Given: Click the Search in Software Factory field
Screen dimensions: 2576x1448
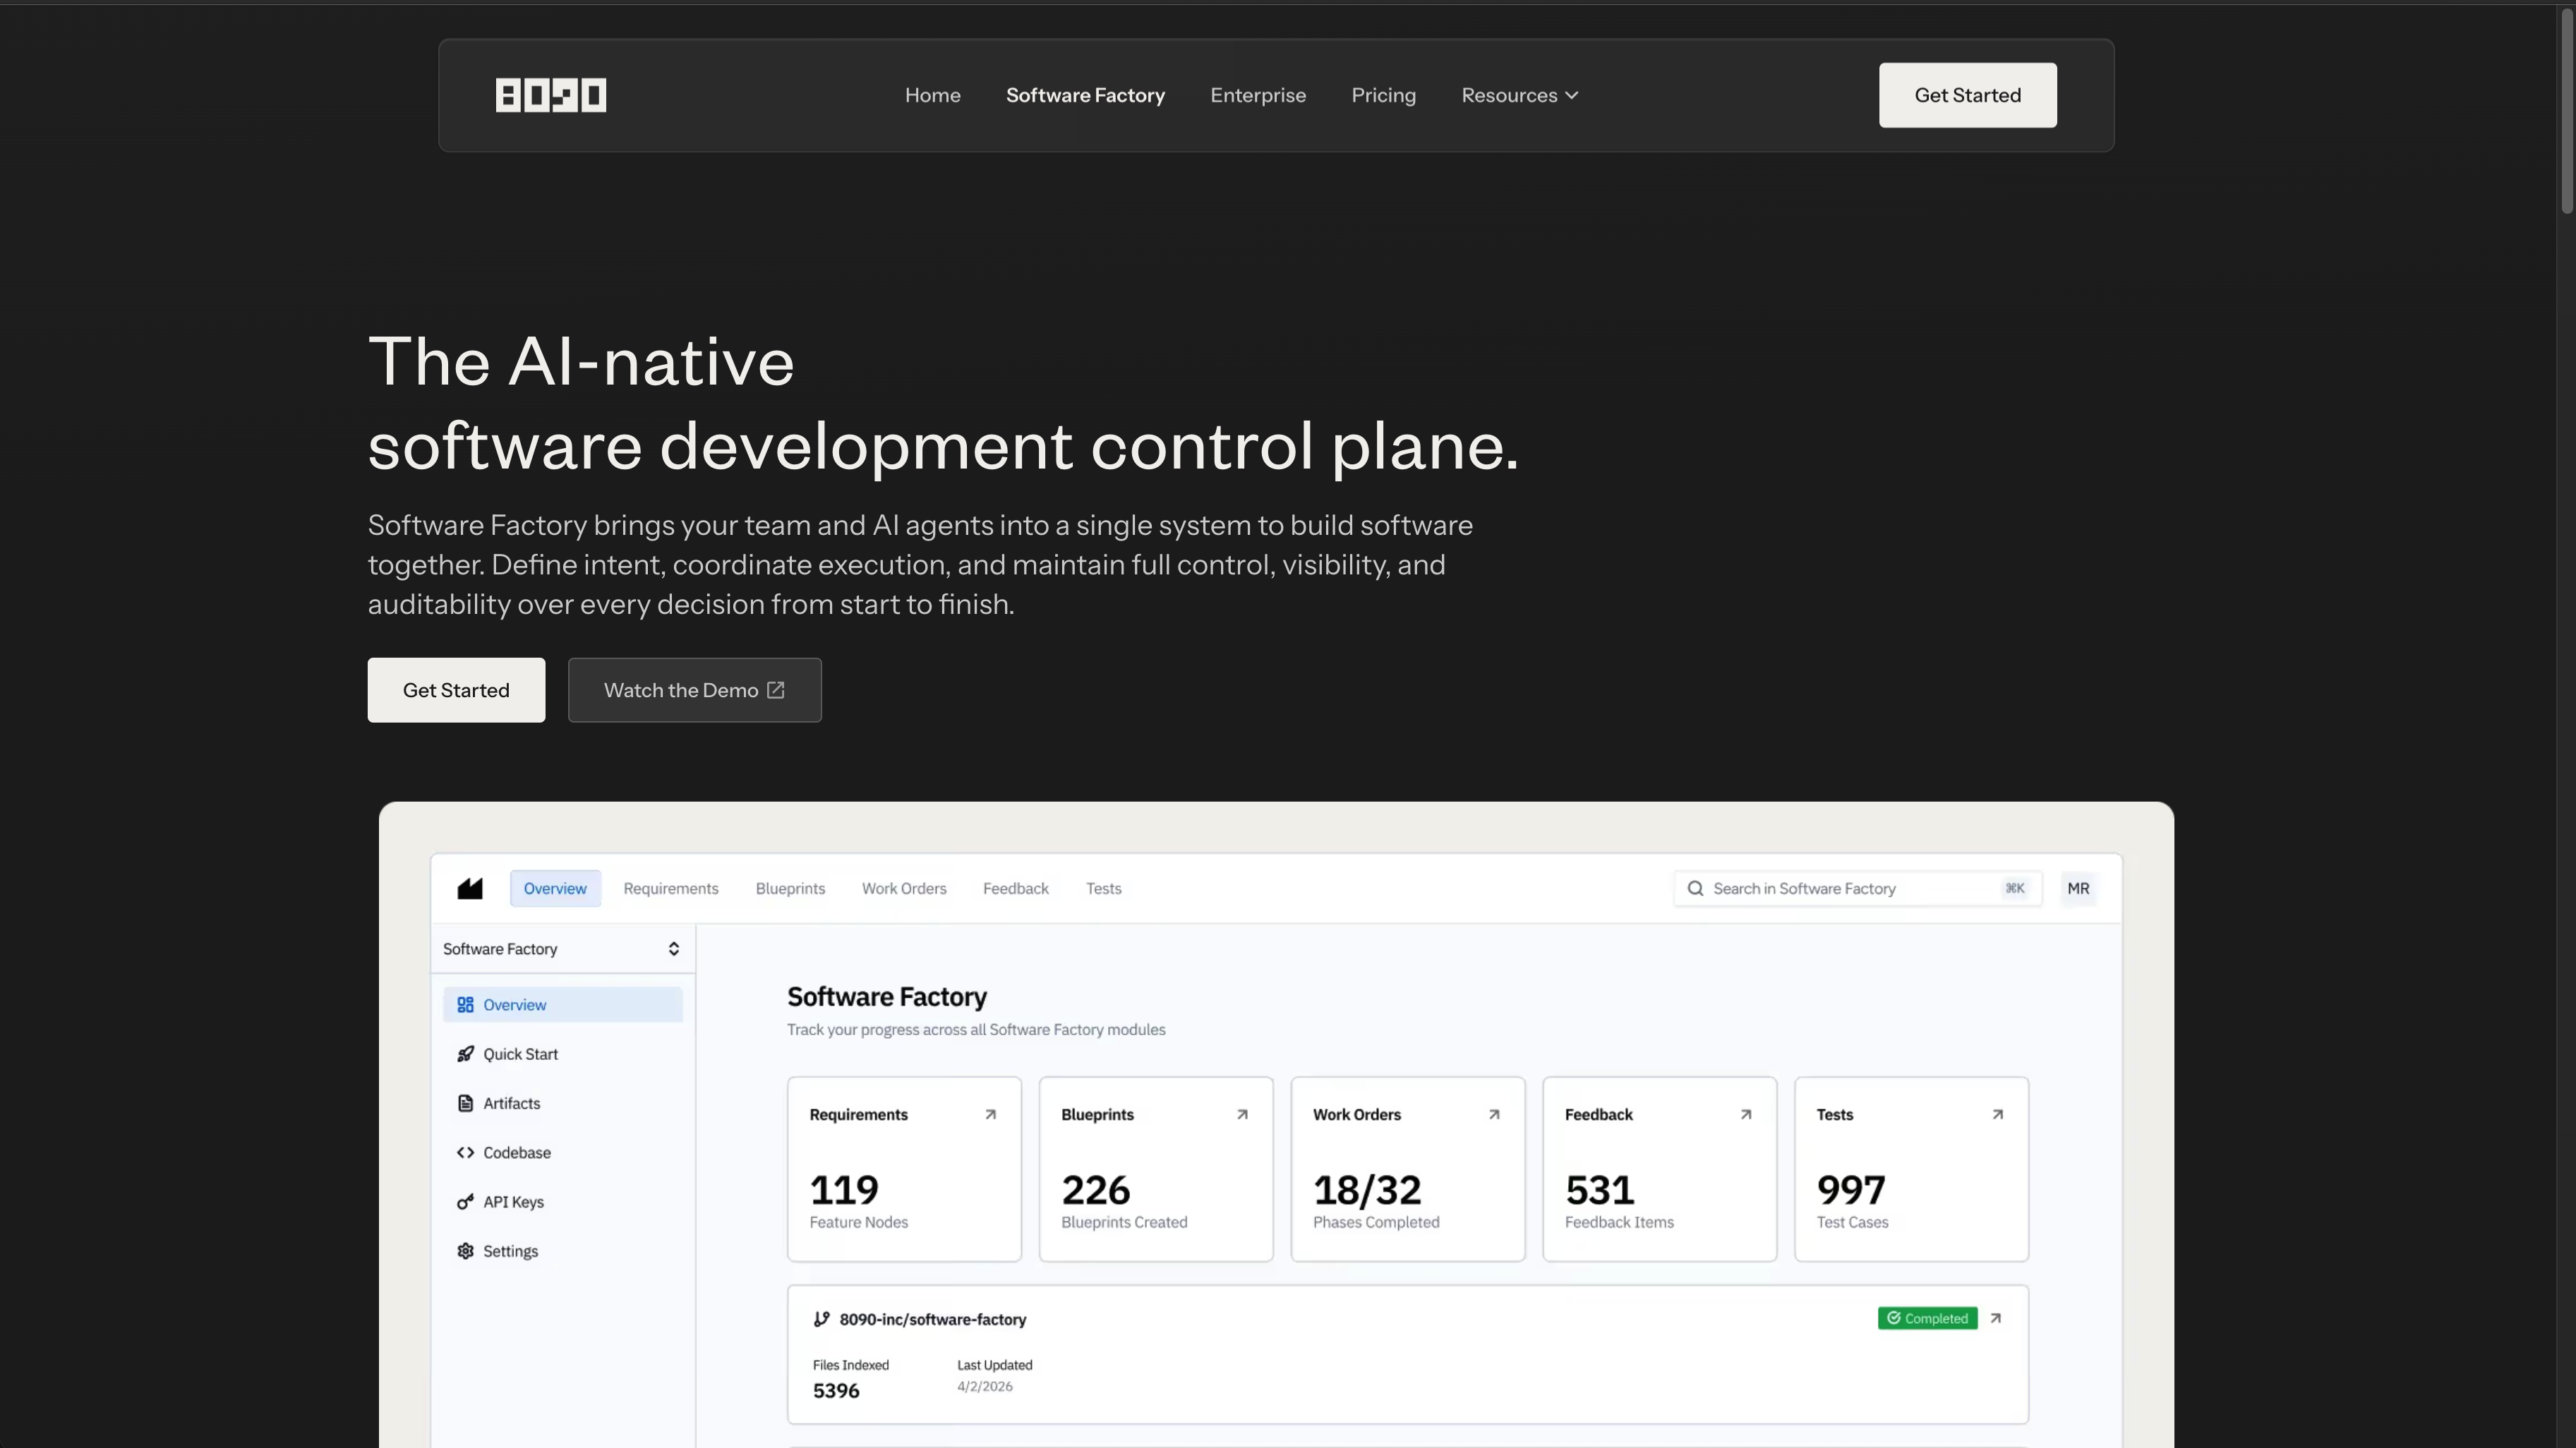Looking at the screenshot, I should point(1857,888).
